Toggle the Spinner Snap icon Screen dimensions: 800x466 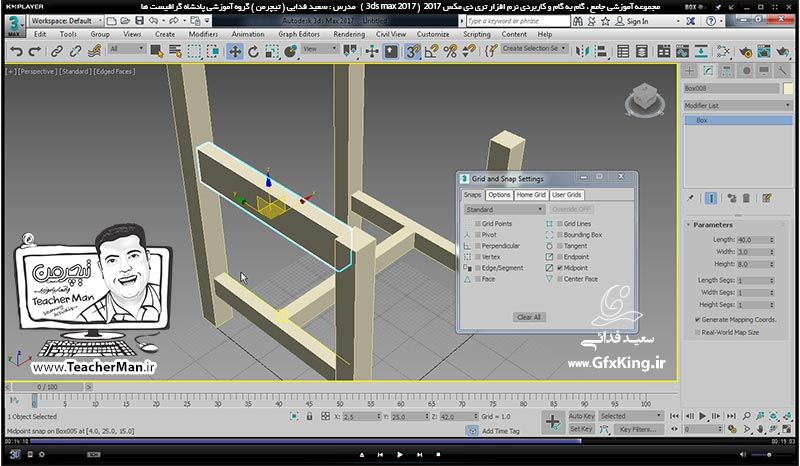click(x=469, y=51)
